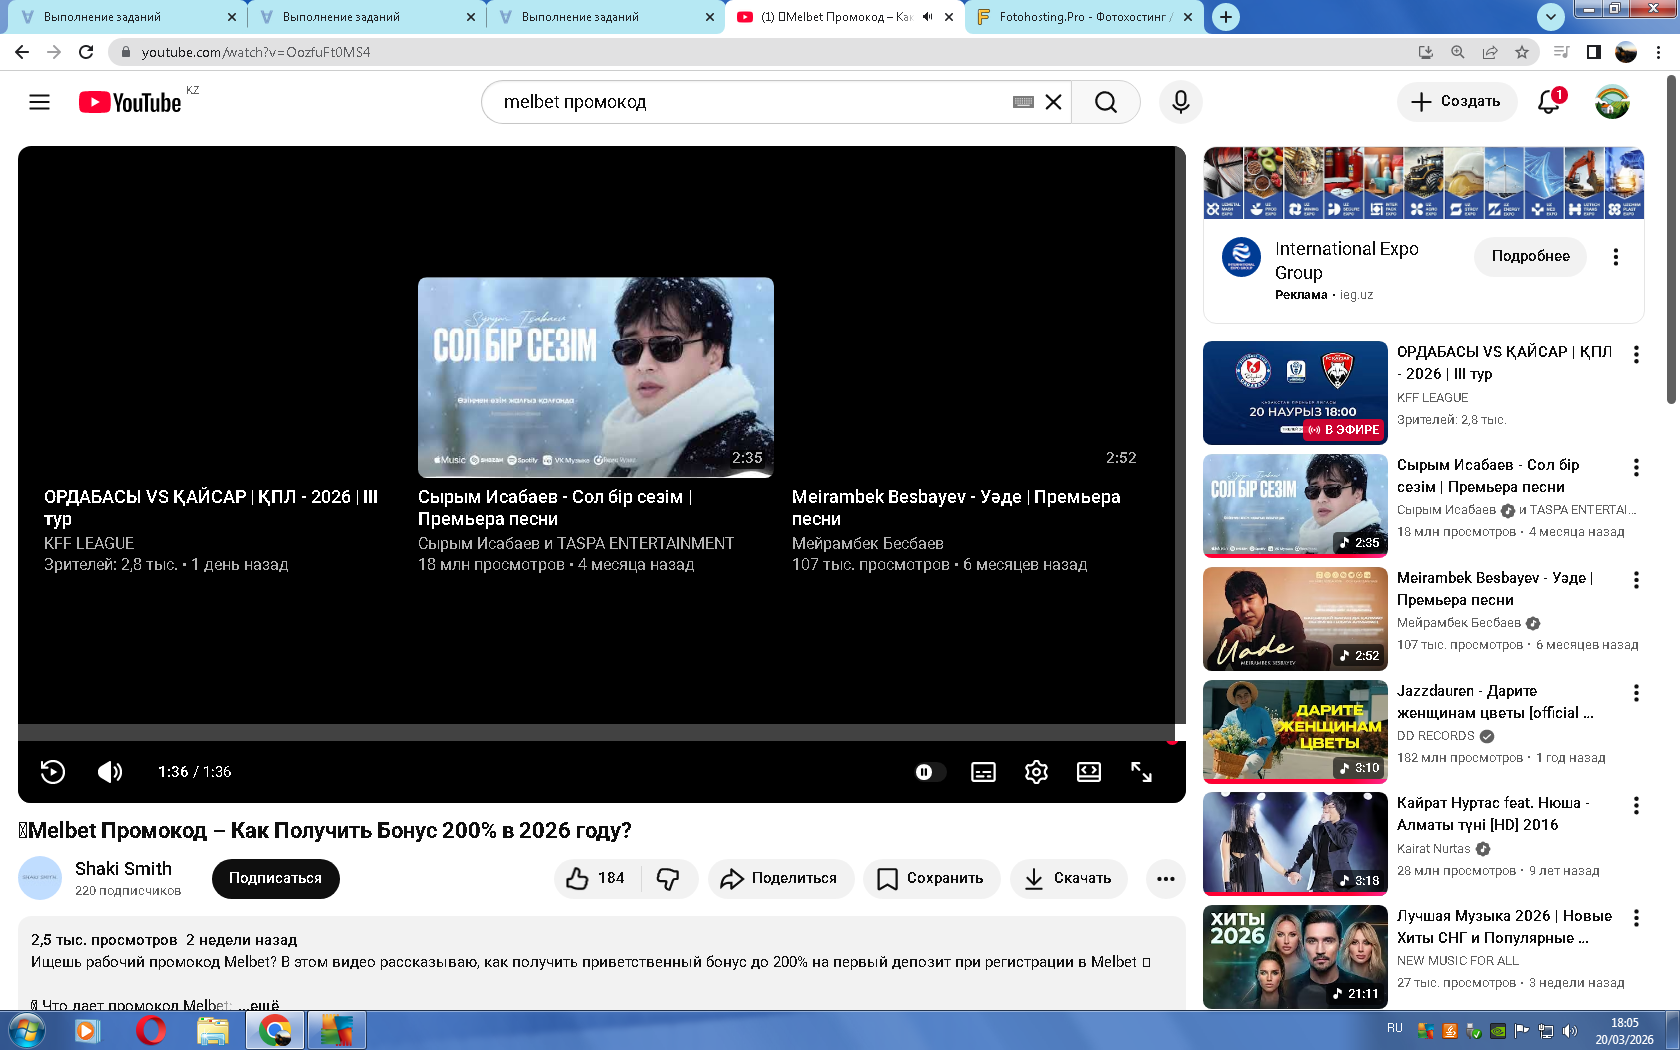Open options for ОРДАБАСЫ VS ҚАЙСАР video
Image resolution: width=1680 pixels, height=1050 pixels.
tap(1636, 354)
